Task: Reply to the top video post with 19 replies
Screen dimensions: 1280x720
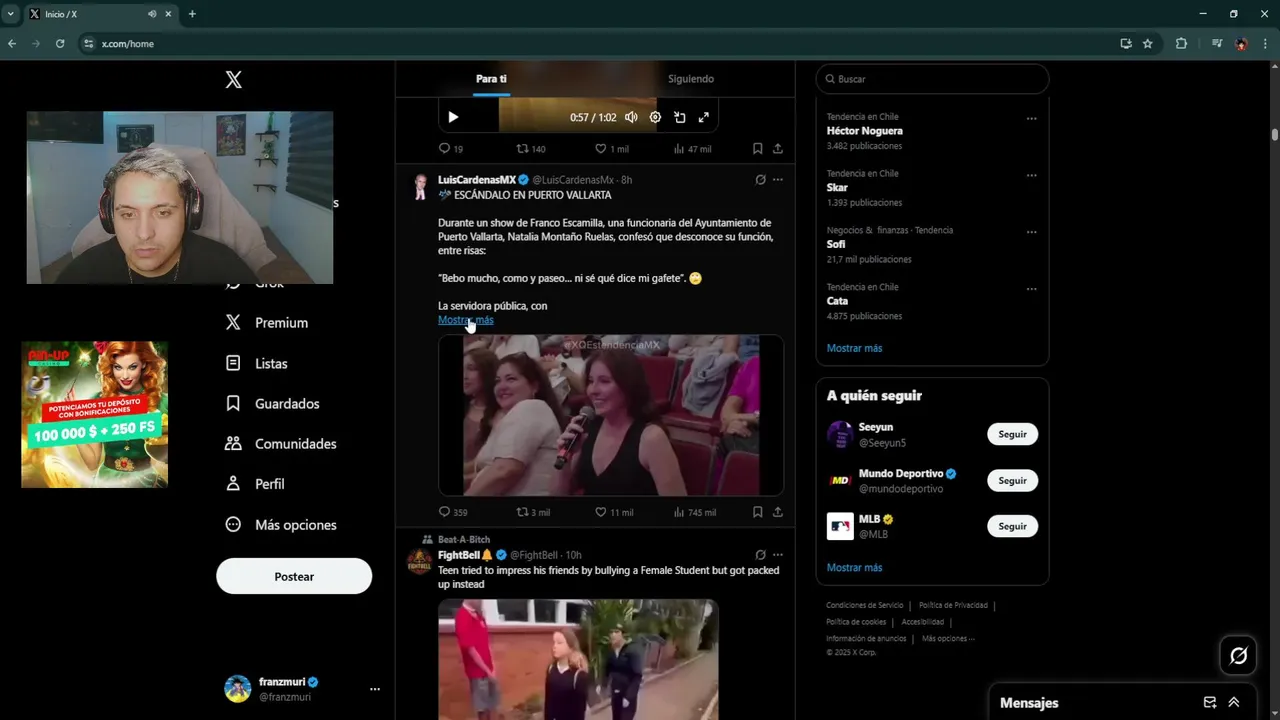Action: coord(451,148)
